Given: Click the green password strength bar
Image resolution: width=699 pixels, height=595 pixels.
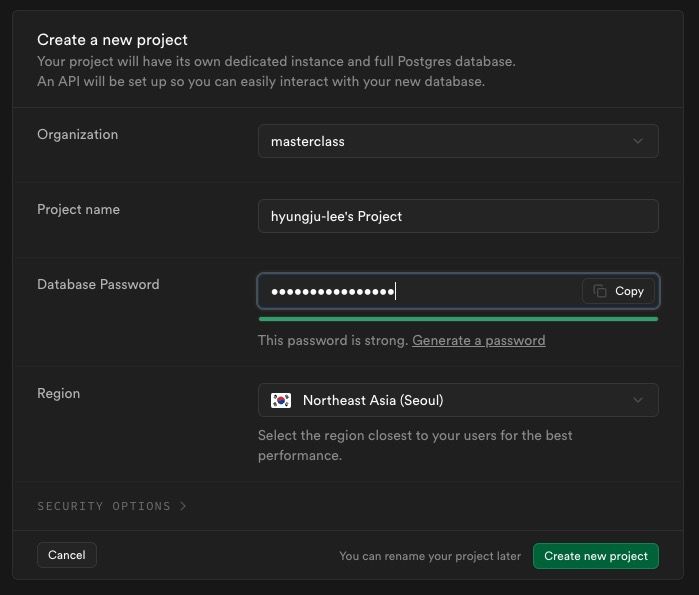Looking at the screenshot, I should [x=458, y=319].
